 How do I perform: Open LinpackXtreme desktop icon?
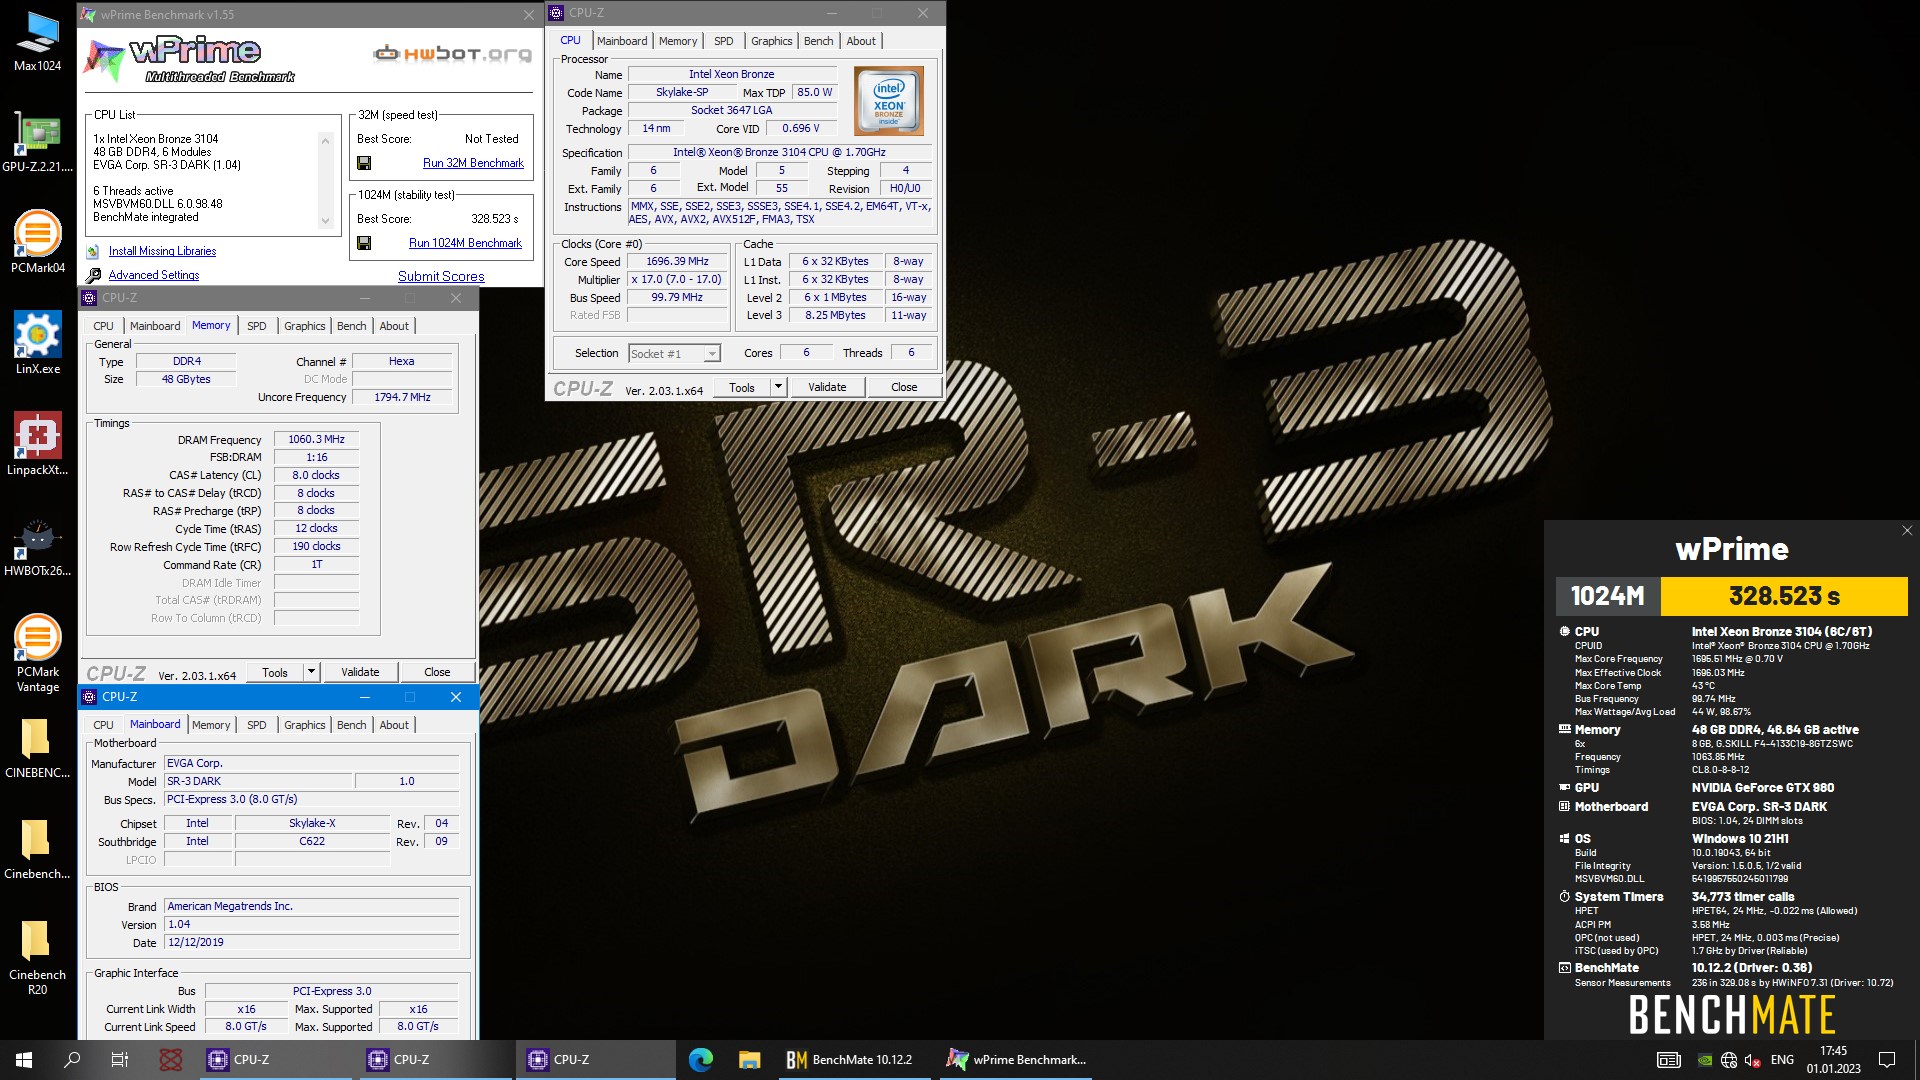point(37,445)
